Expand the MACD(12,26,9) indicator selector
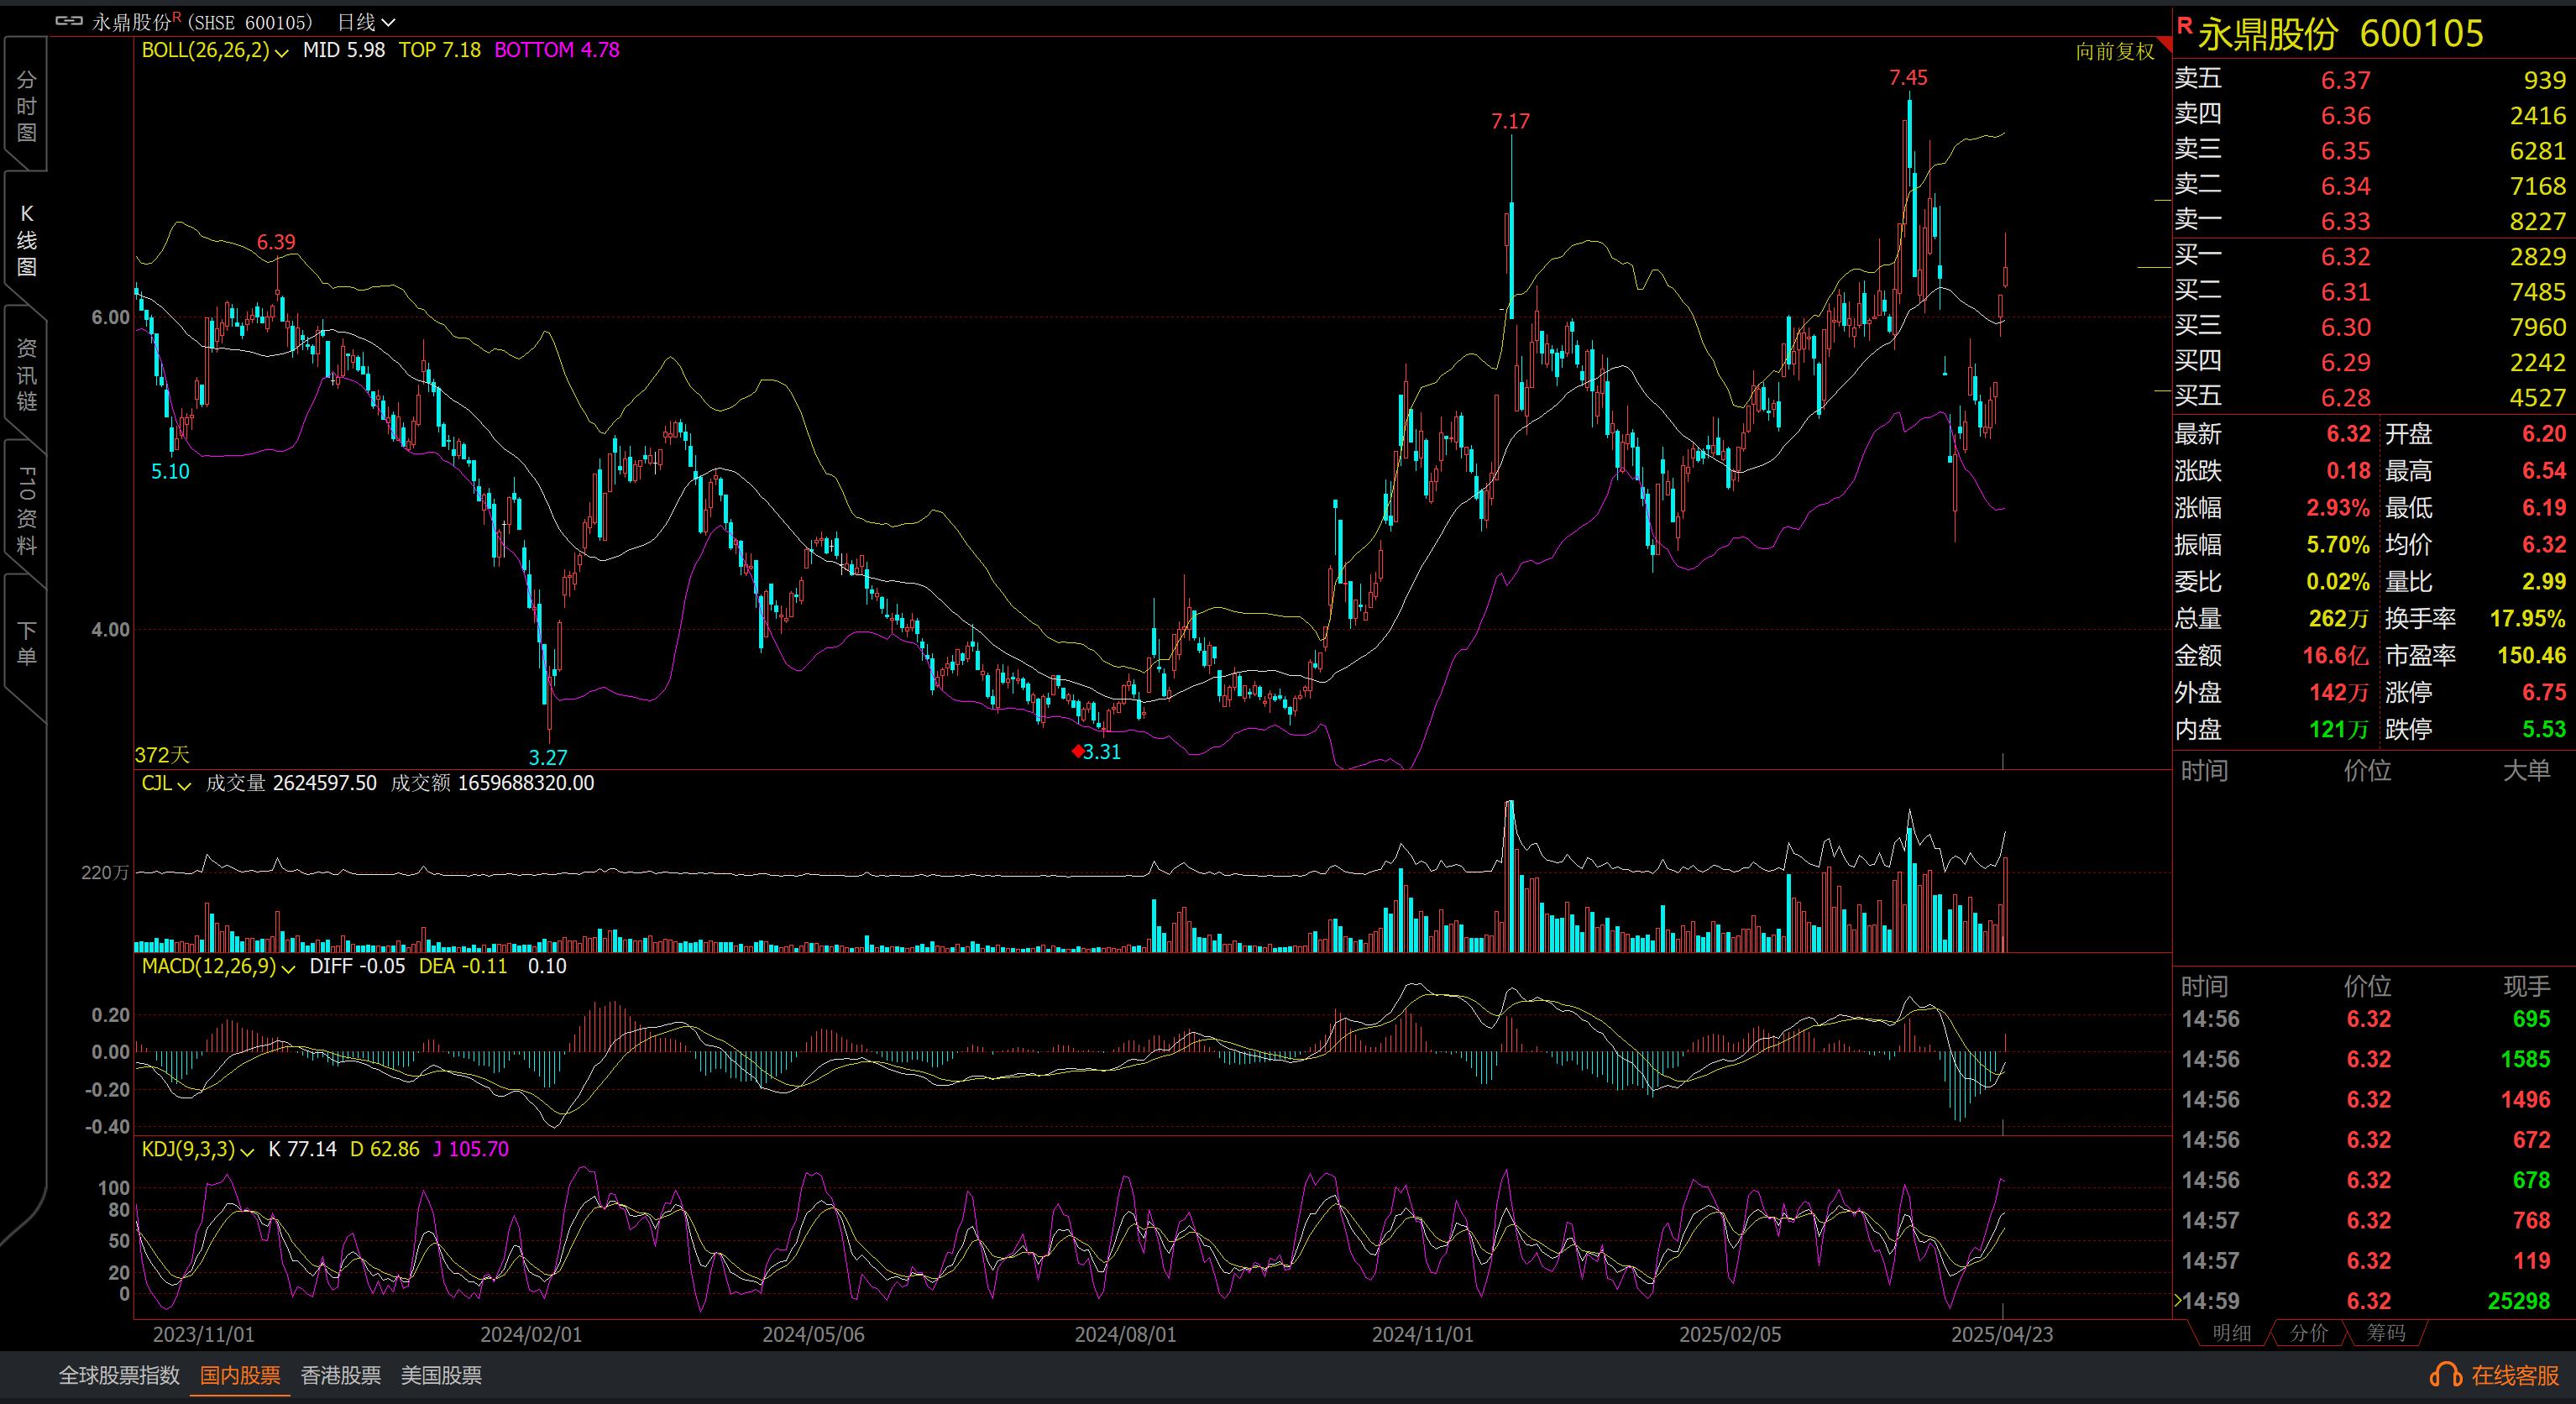The width and height of the screenshot is (2576, 1404). tap(289, 968)
